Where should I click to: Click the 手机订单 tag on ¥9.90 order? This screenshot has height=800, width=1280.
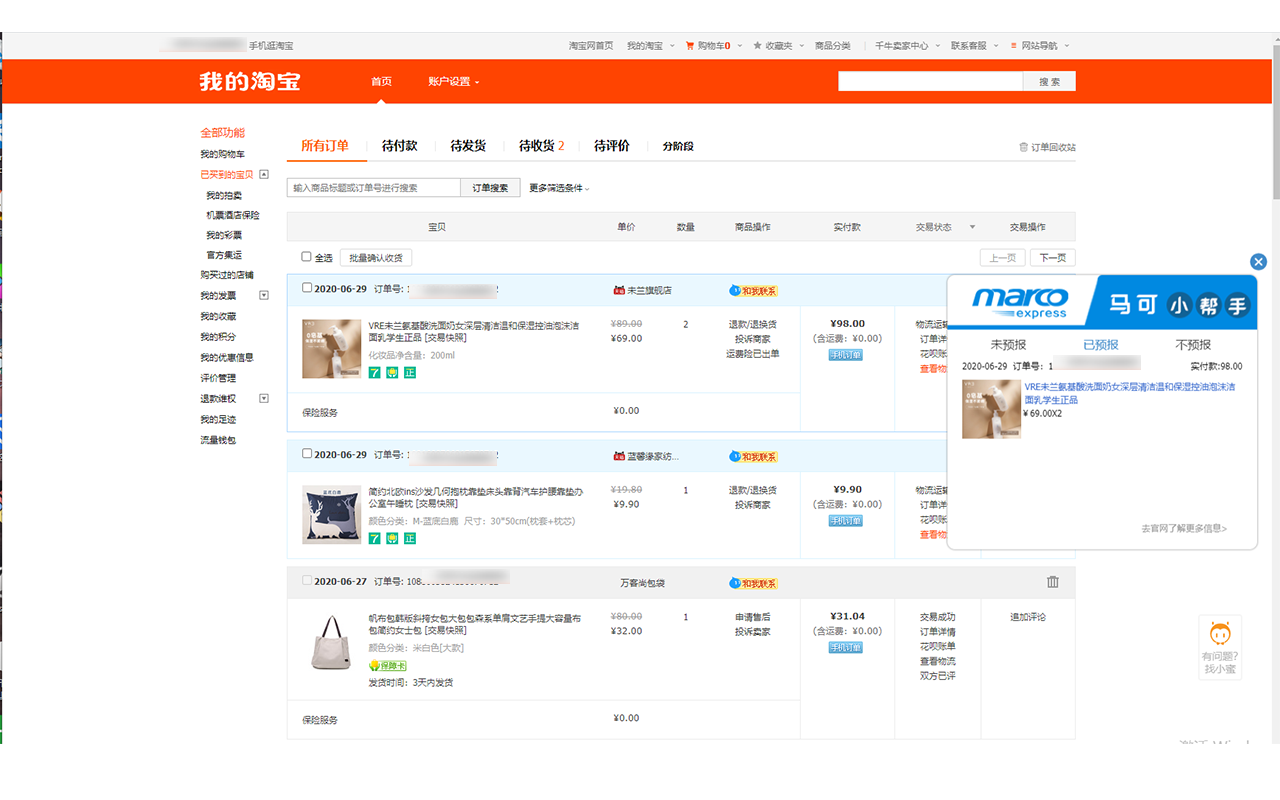[846, 521]
